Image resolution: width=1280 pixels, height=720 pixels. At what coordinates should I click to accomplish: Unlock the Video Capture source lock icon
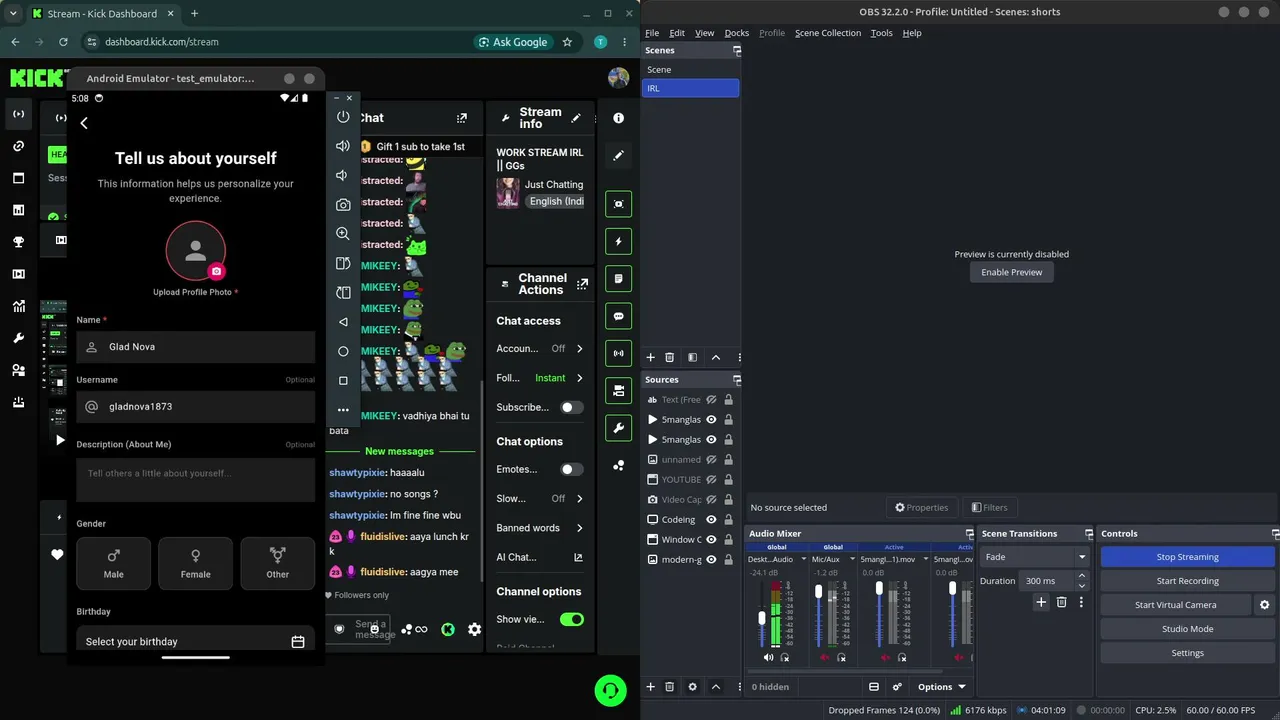click(728, 500)
